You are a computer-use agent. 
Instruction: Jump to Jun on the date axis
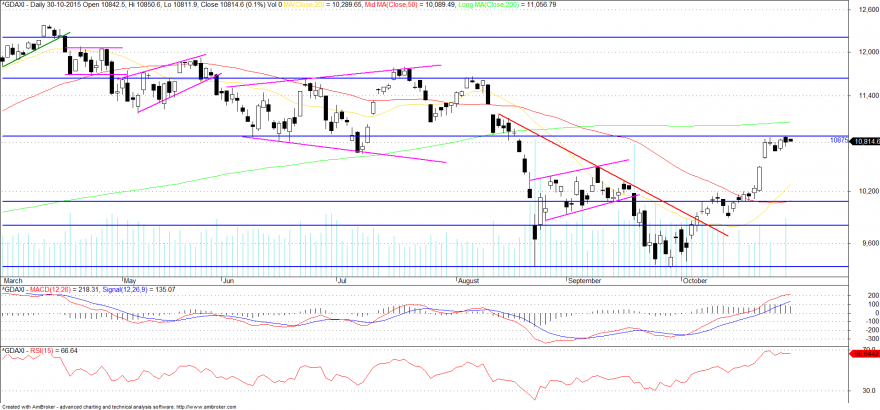[228, 279]
